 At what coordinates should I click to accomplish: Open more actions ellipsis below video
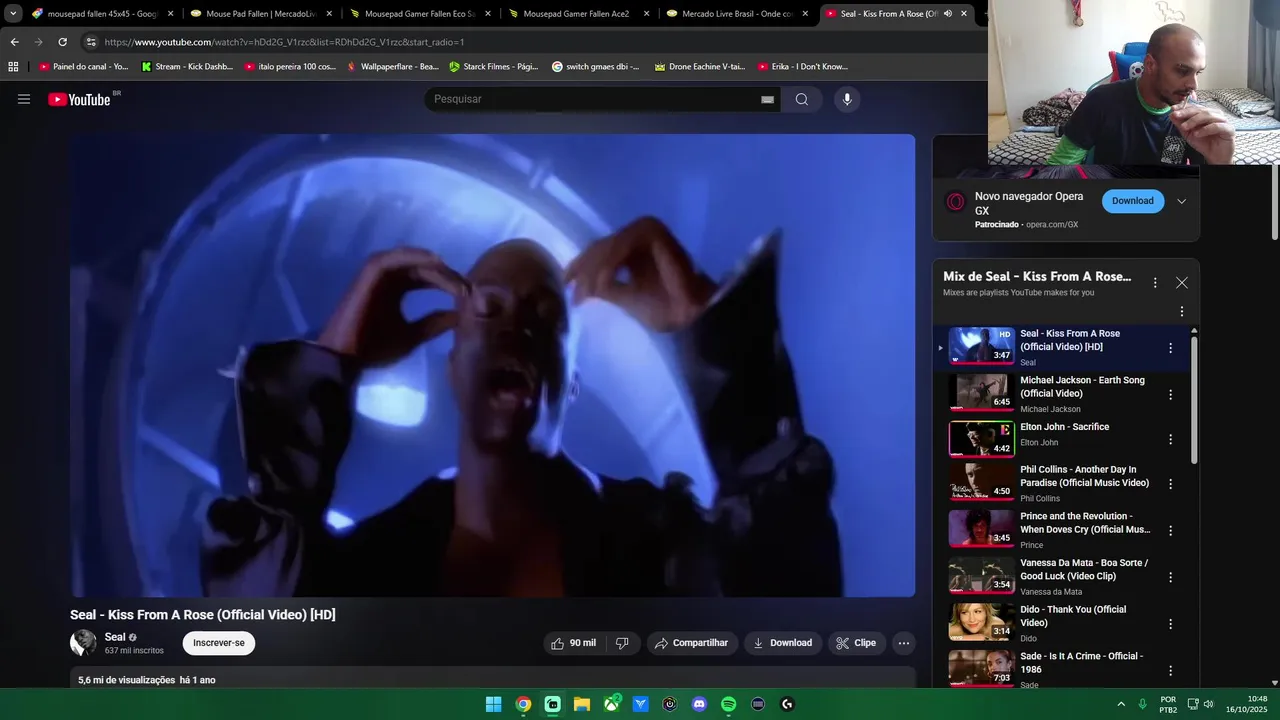[904, 643]
